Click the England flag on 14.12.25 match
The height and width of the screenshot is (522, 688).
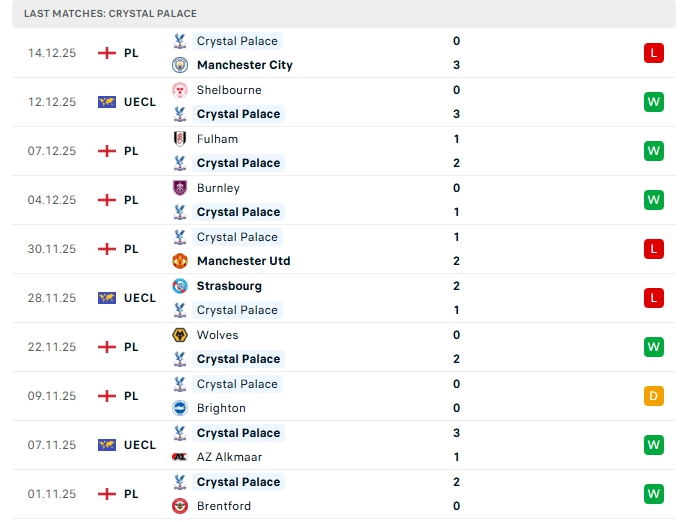[107, 53]
